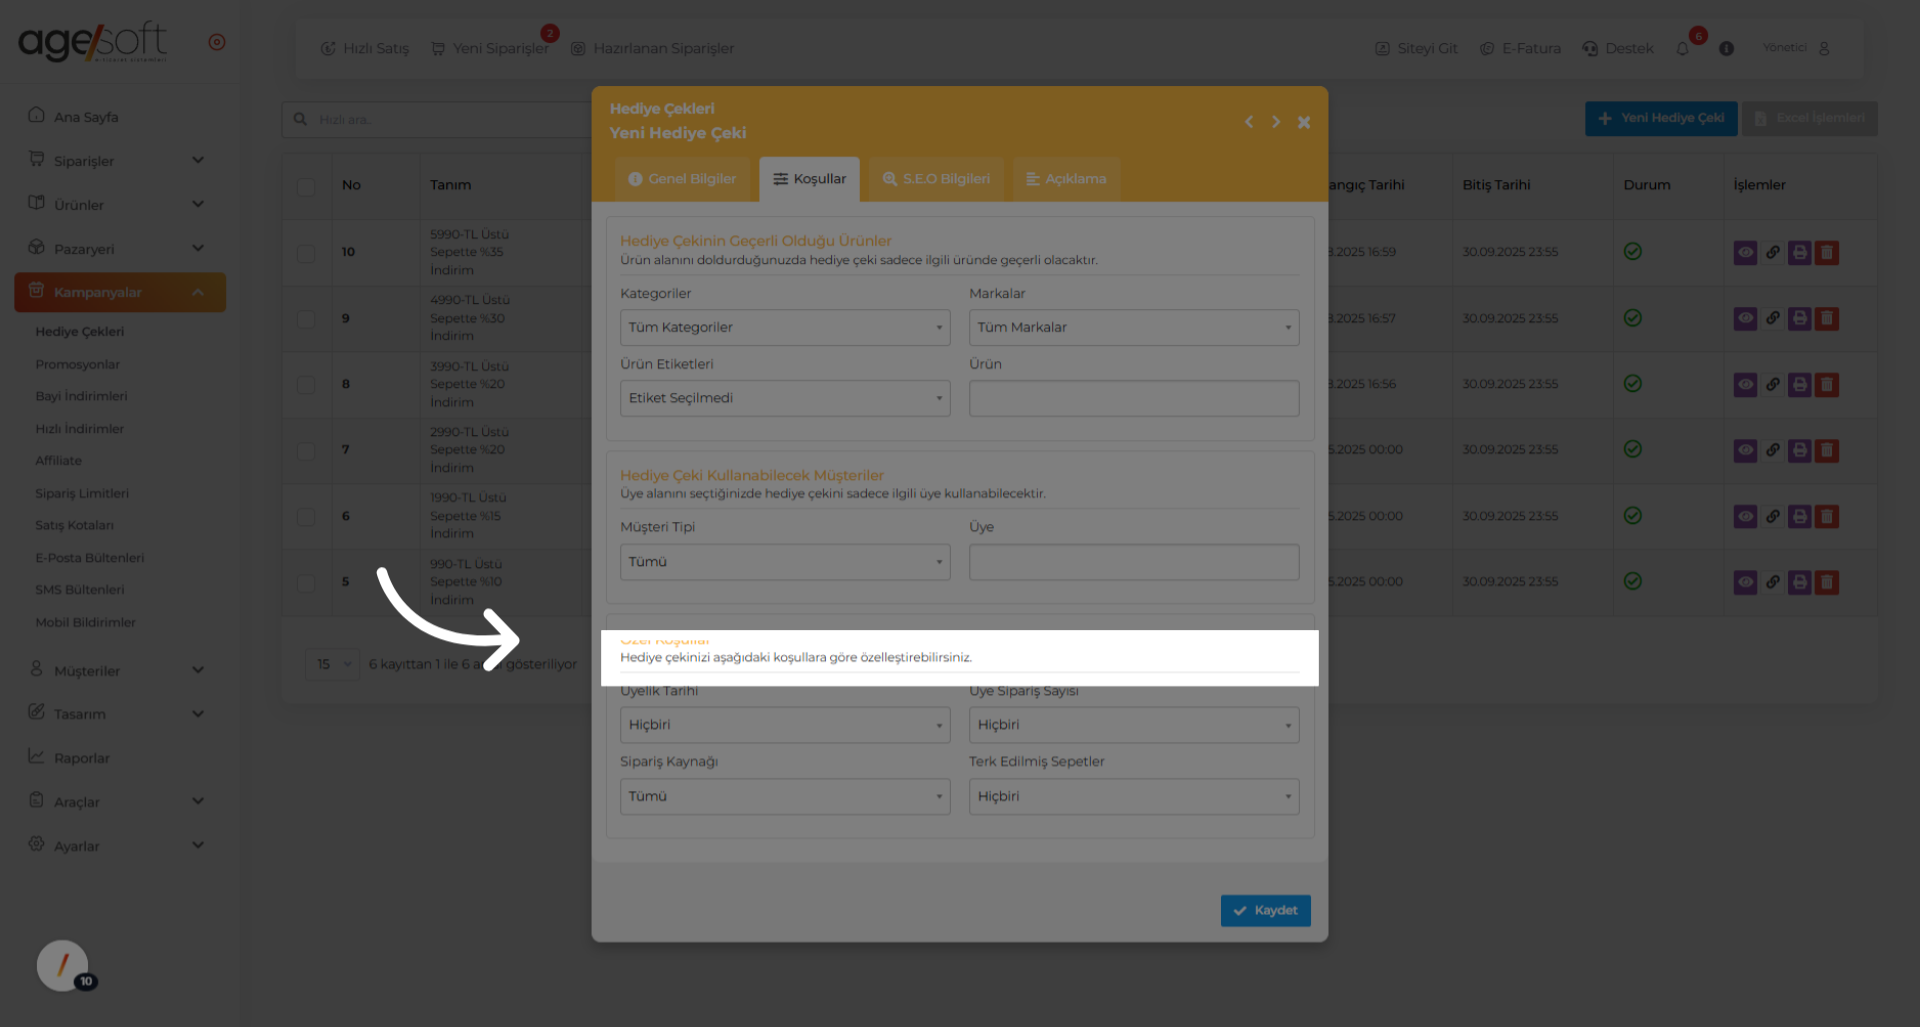Click the Yeni Hediye Çeki button
Image resolution: width=1920 pixels, height=1027 pixels.
(x=1660, y=118)
